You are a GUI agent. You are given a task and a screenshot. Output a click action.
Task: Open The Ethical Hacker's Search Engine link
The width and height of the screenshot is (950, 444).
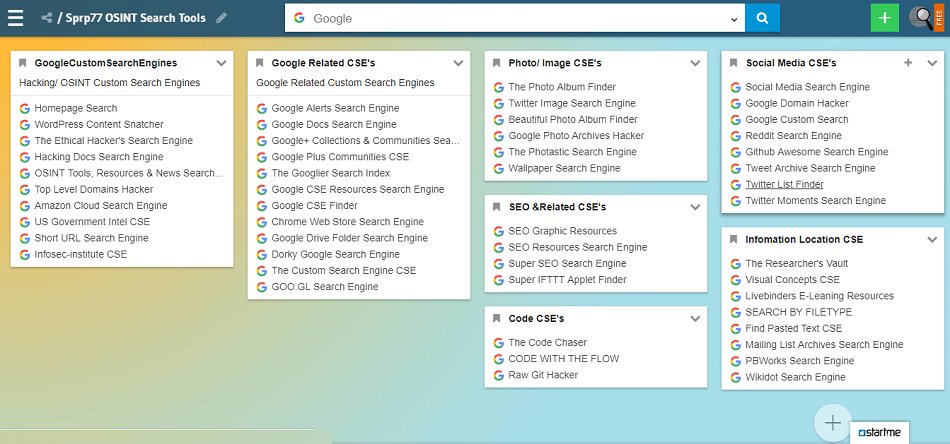(x=113, y=141)
